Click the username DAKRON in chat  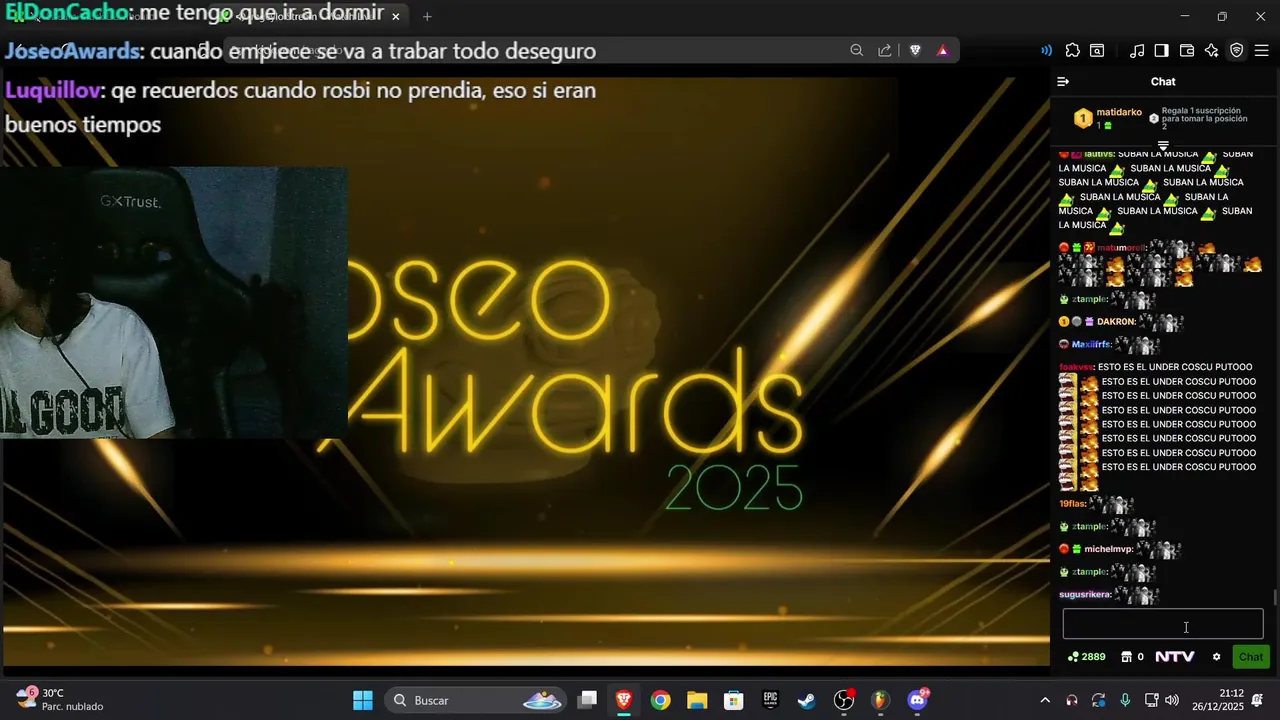point(1116,322)
